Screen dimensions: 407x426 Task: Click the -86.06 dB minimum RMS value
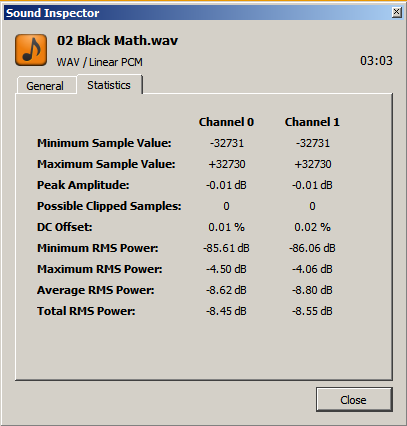click(x=312, y=248)
